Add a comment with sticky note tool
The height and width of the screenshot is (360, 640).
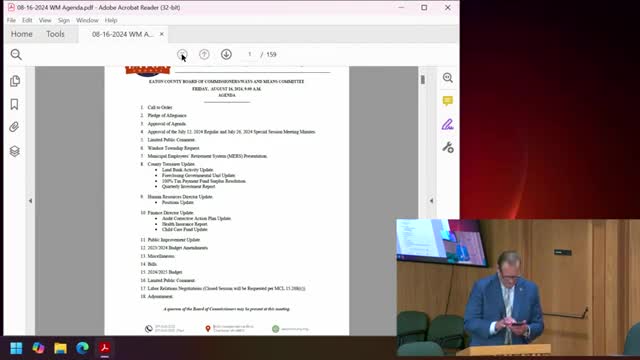point(448,101)
